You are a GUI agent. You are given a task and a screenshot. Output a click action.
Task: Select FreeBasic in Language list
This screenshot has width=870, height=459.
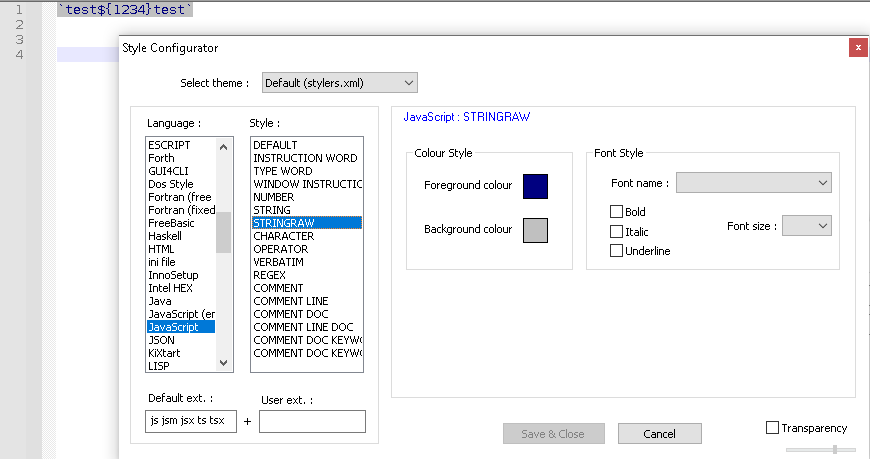coord(181,223)
